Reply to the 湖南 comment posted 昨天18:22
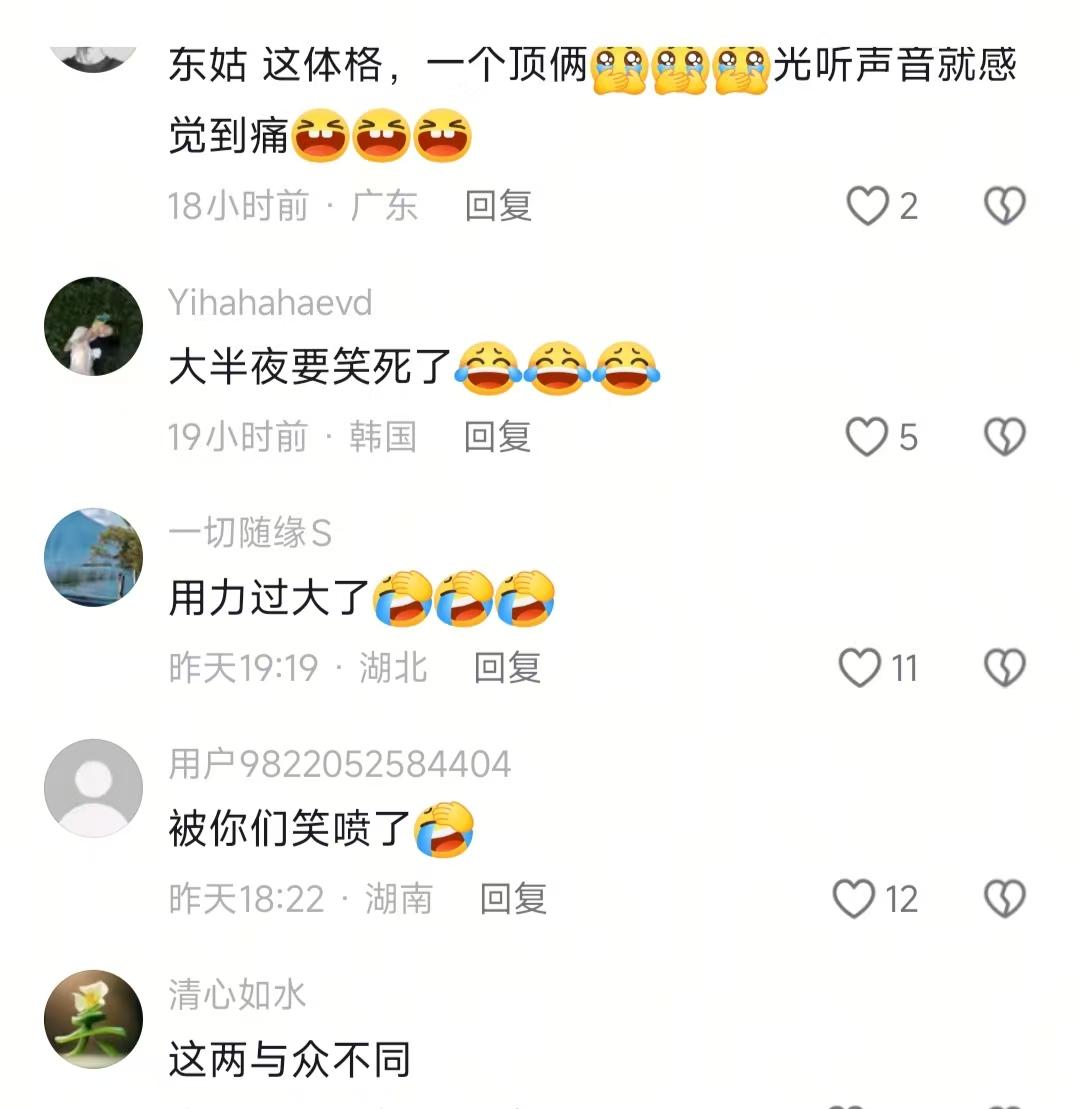 [513, 899]
